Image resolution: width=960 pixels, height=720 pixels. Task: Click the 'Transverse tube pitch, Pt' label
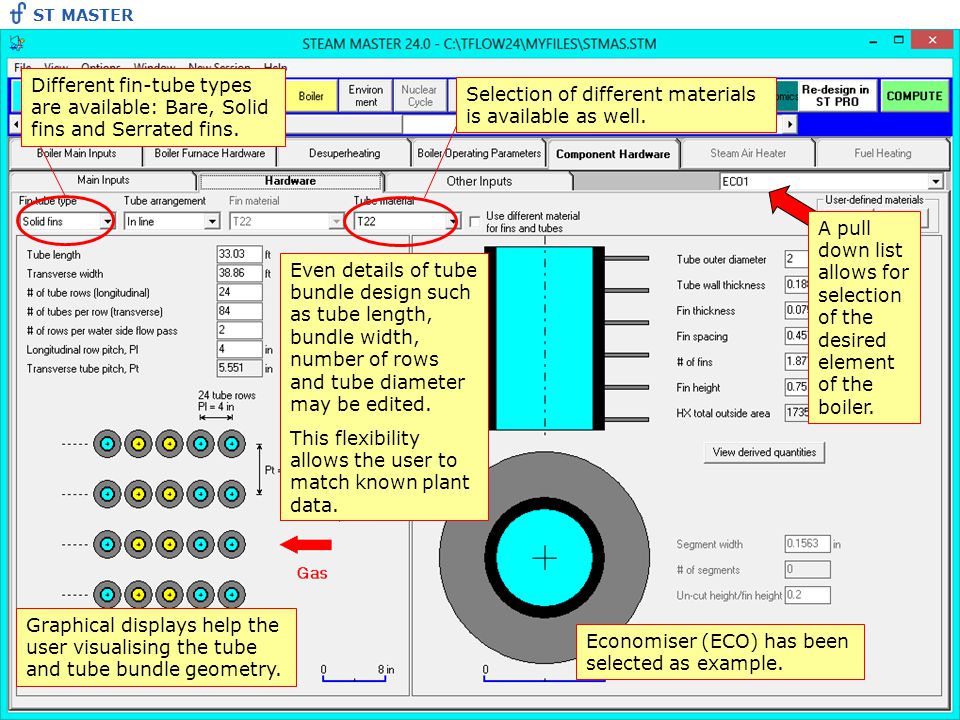pyautogui.click(x=83, y=369)
